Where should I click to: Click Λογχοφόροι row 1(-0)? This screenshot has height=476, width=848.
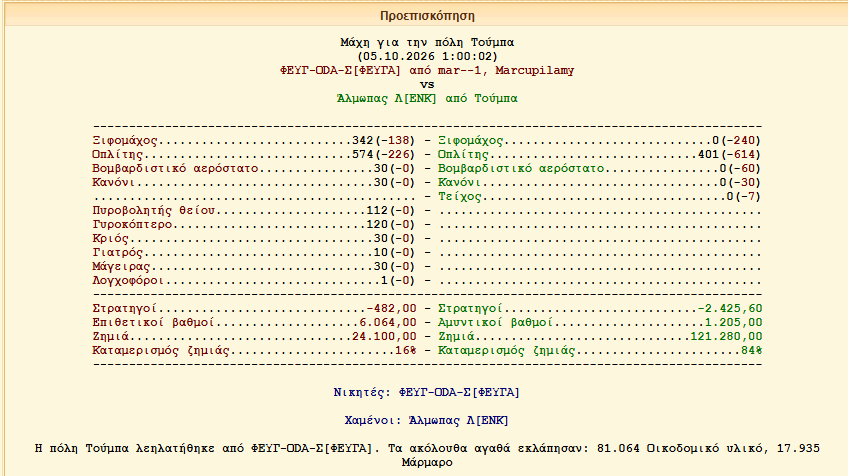pyautogui.click(x=254, y=281)
